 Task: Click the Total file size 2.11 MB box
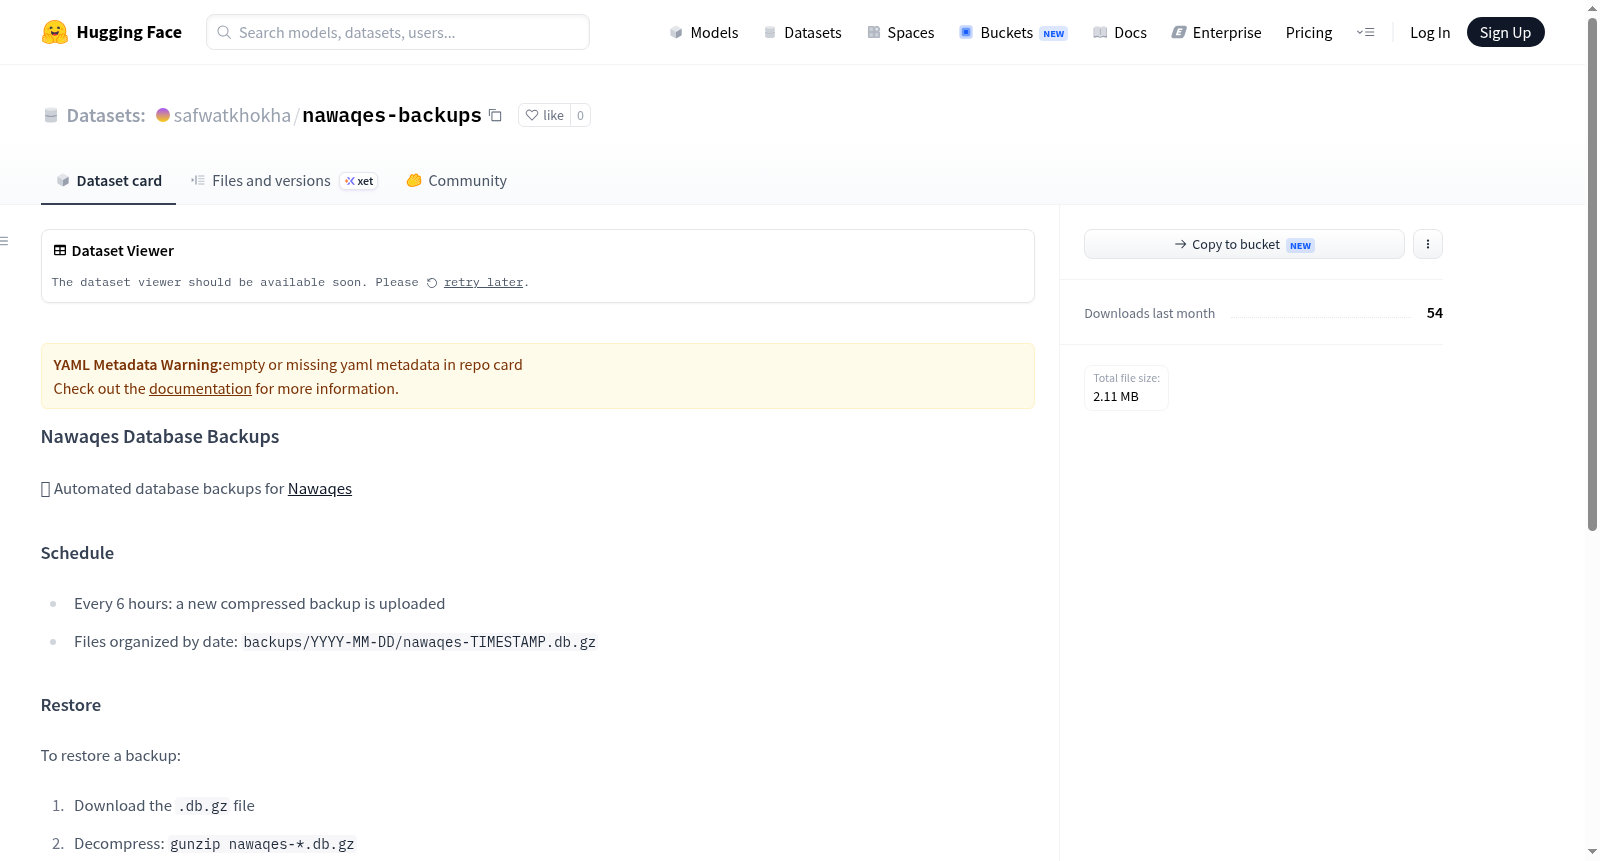coord(1126,387)
